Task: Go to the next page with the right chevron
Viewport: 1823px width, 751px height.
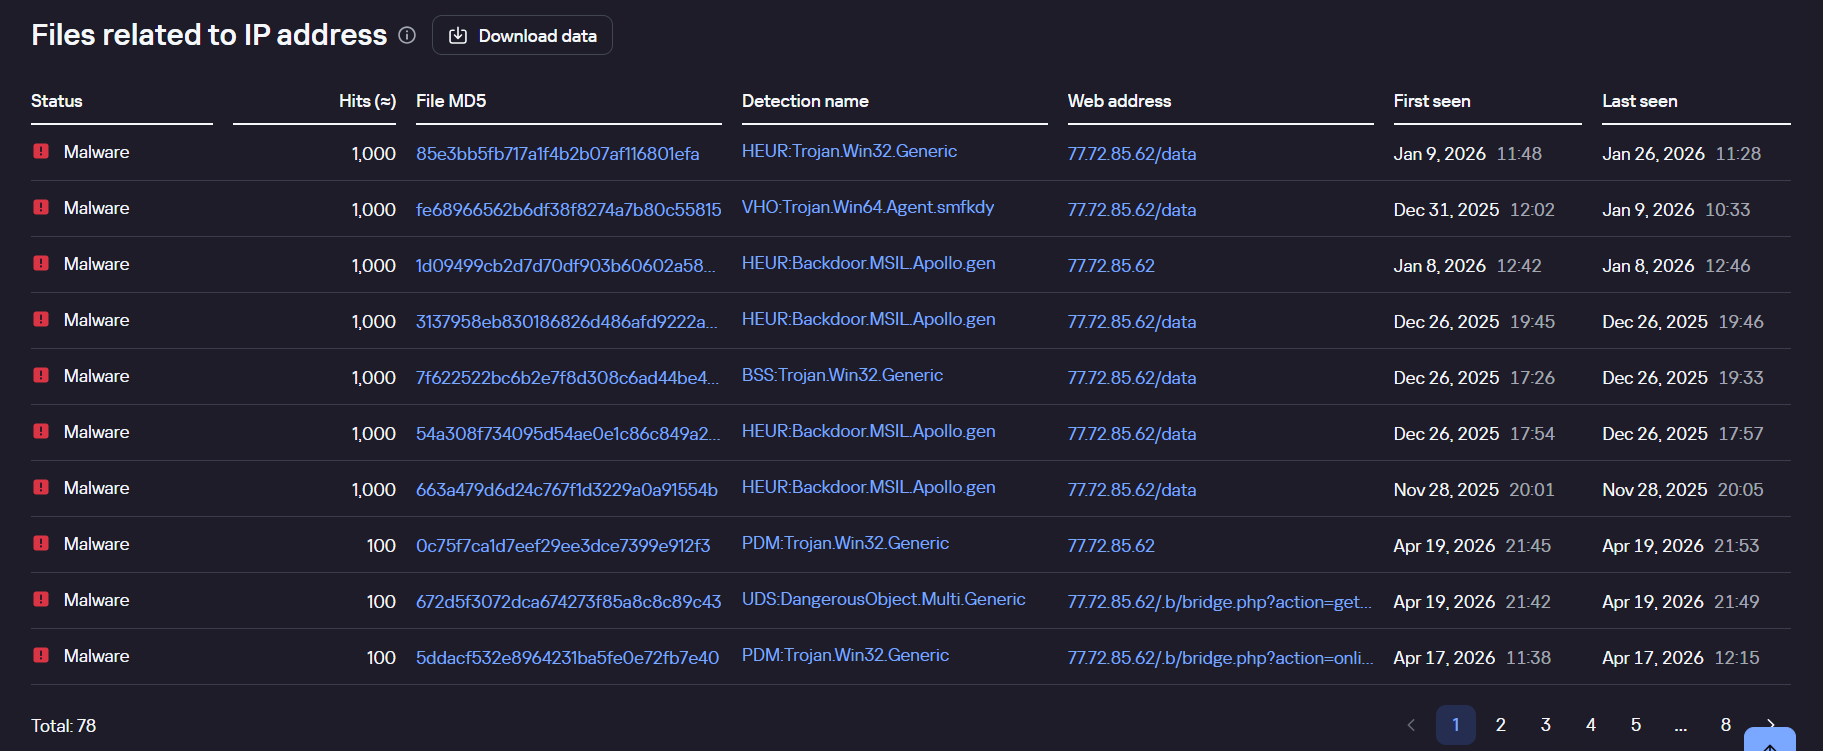Action: [1771, 722]
